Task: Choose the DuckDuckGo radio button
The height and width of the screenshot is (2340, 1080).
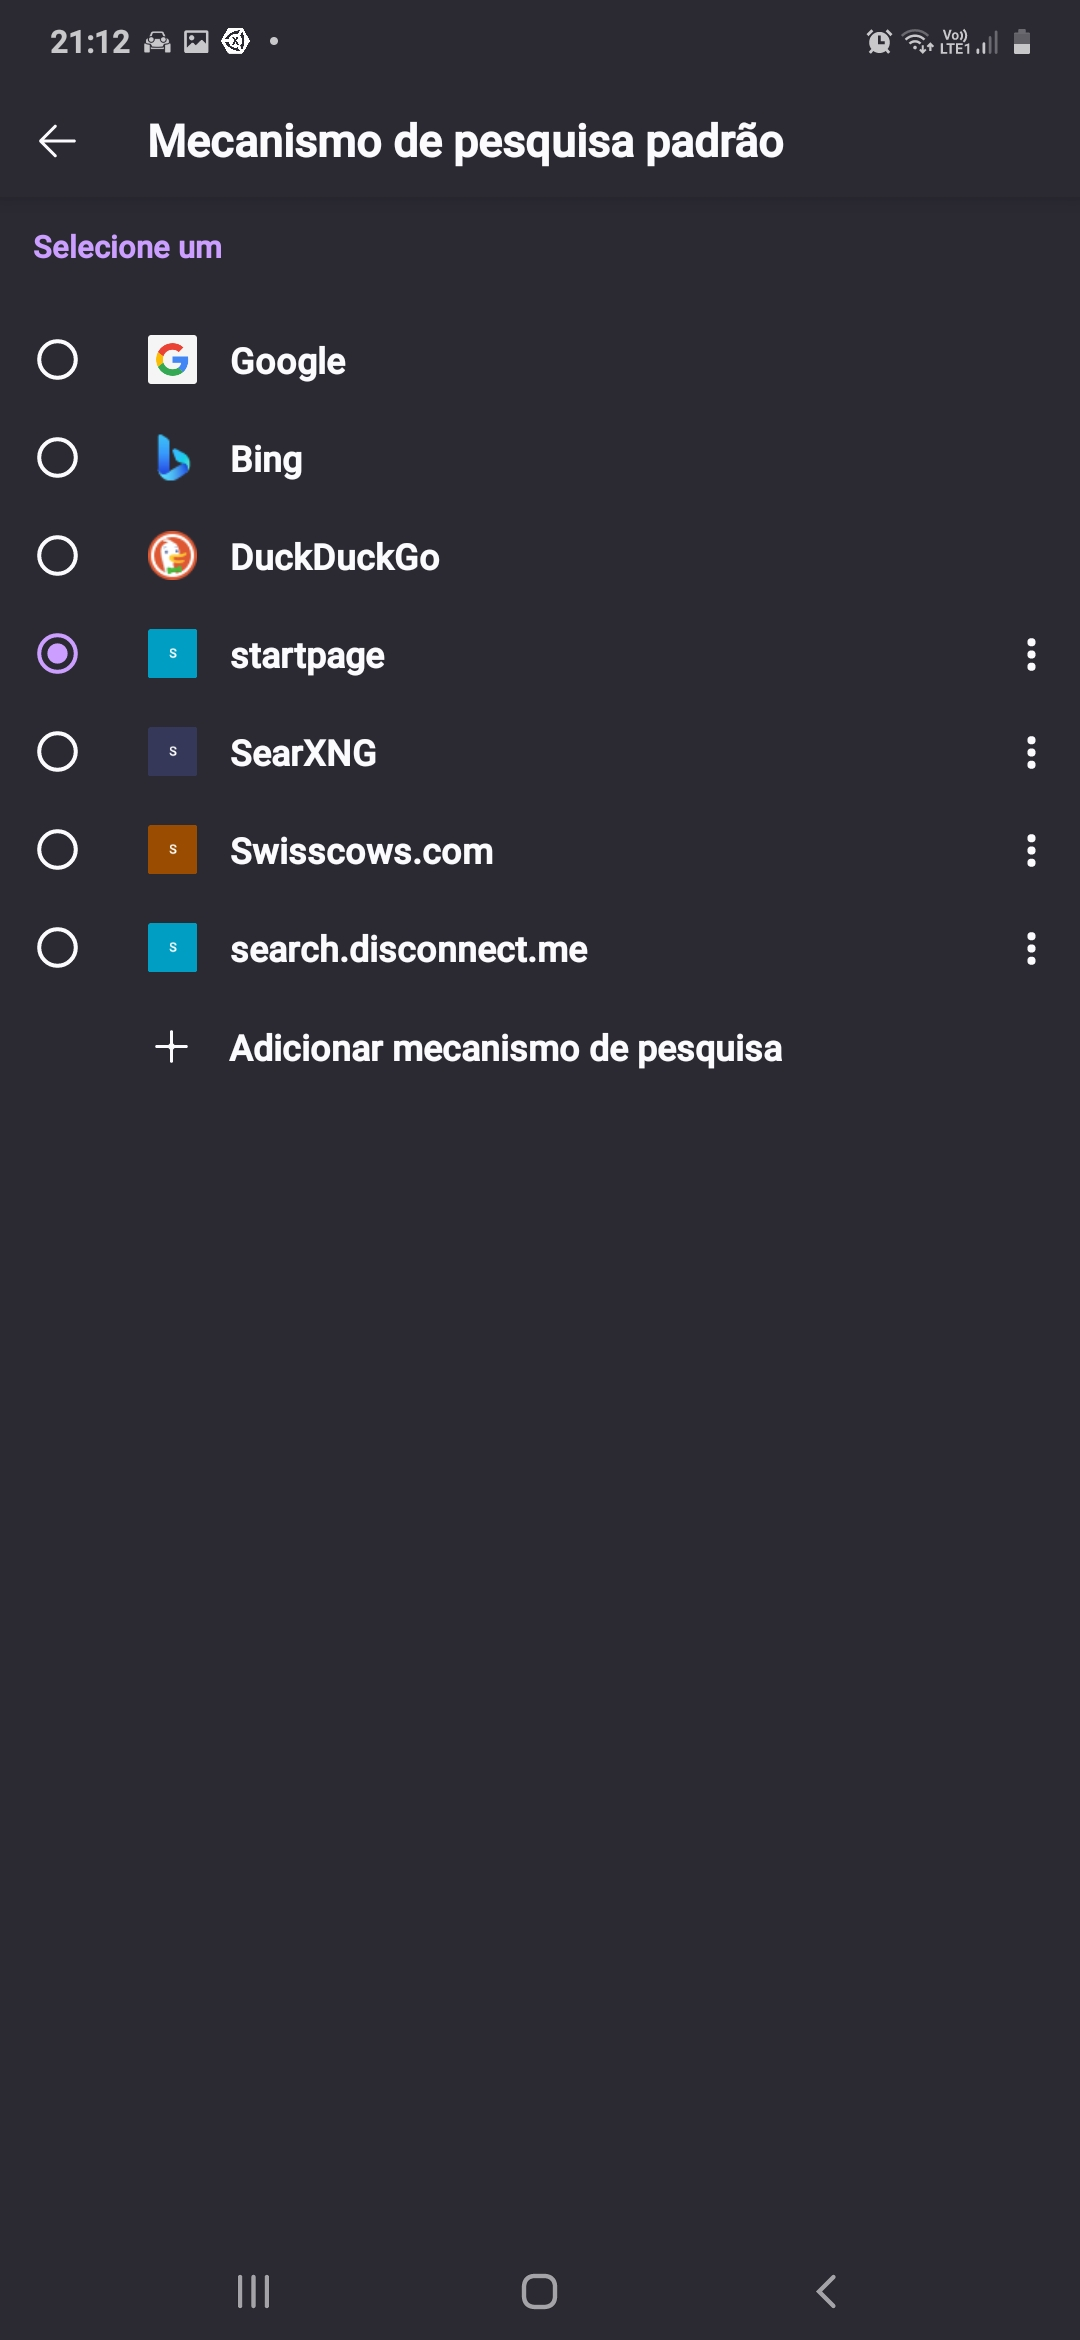Action: point(57,556)
